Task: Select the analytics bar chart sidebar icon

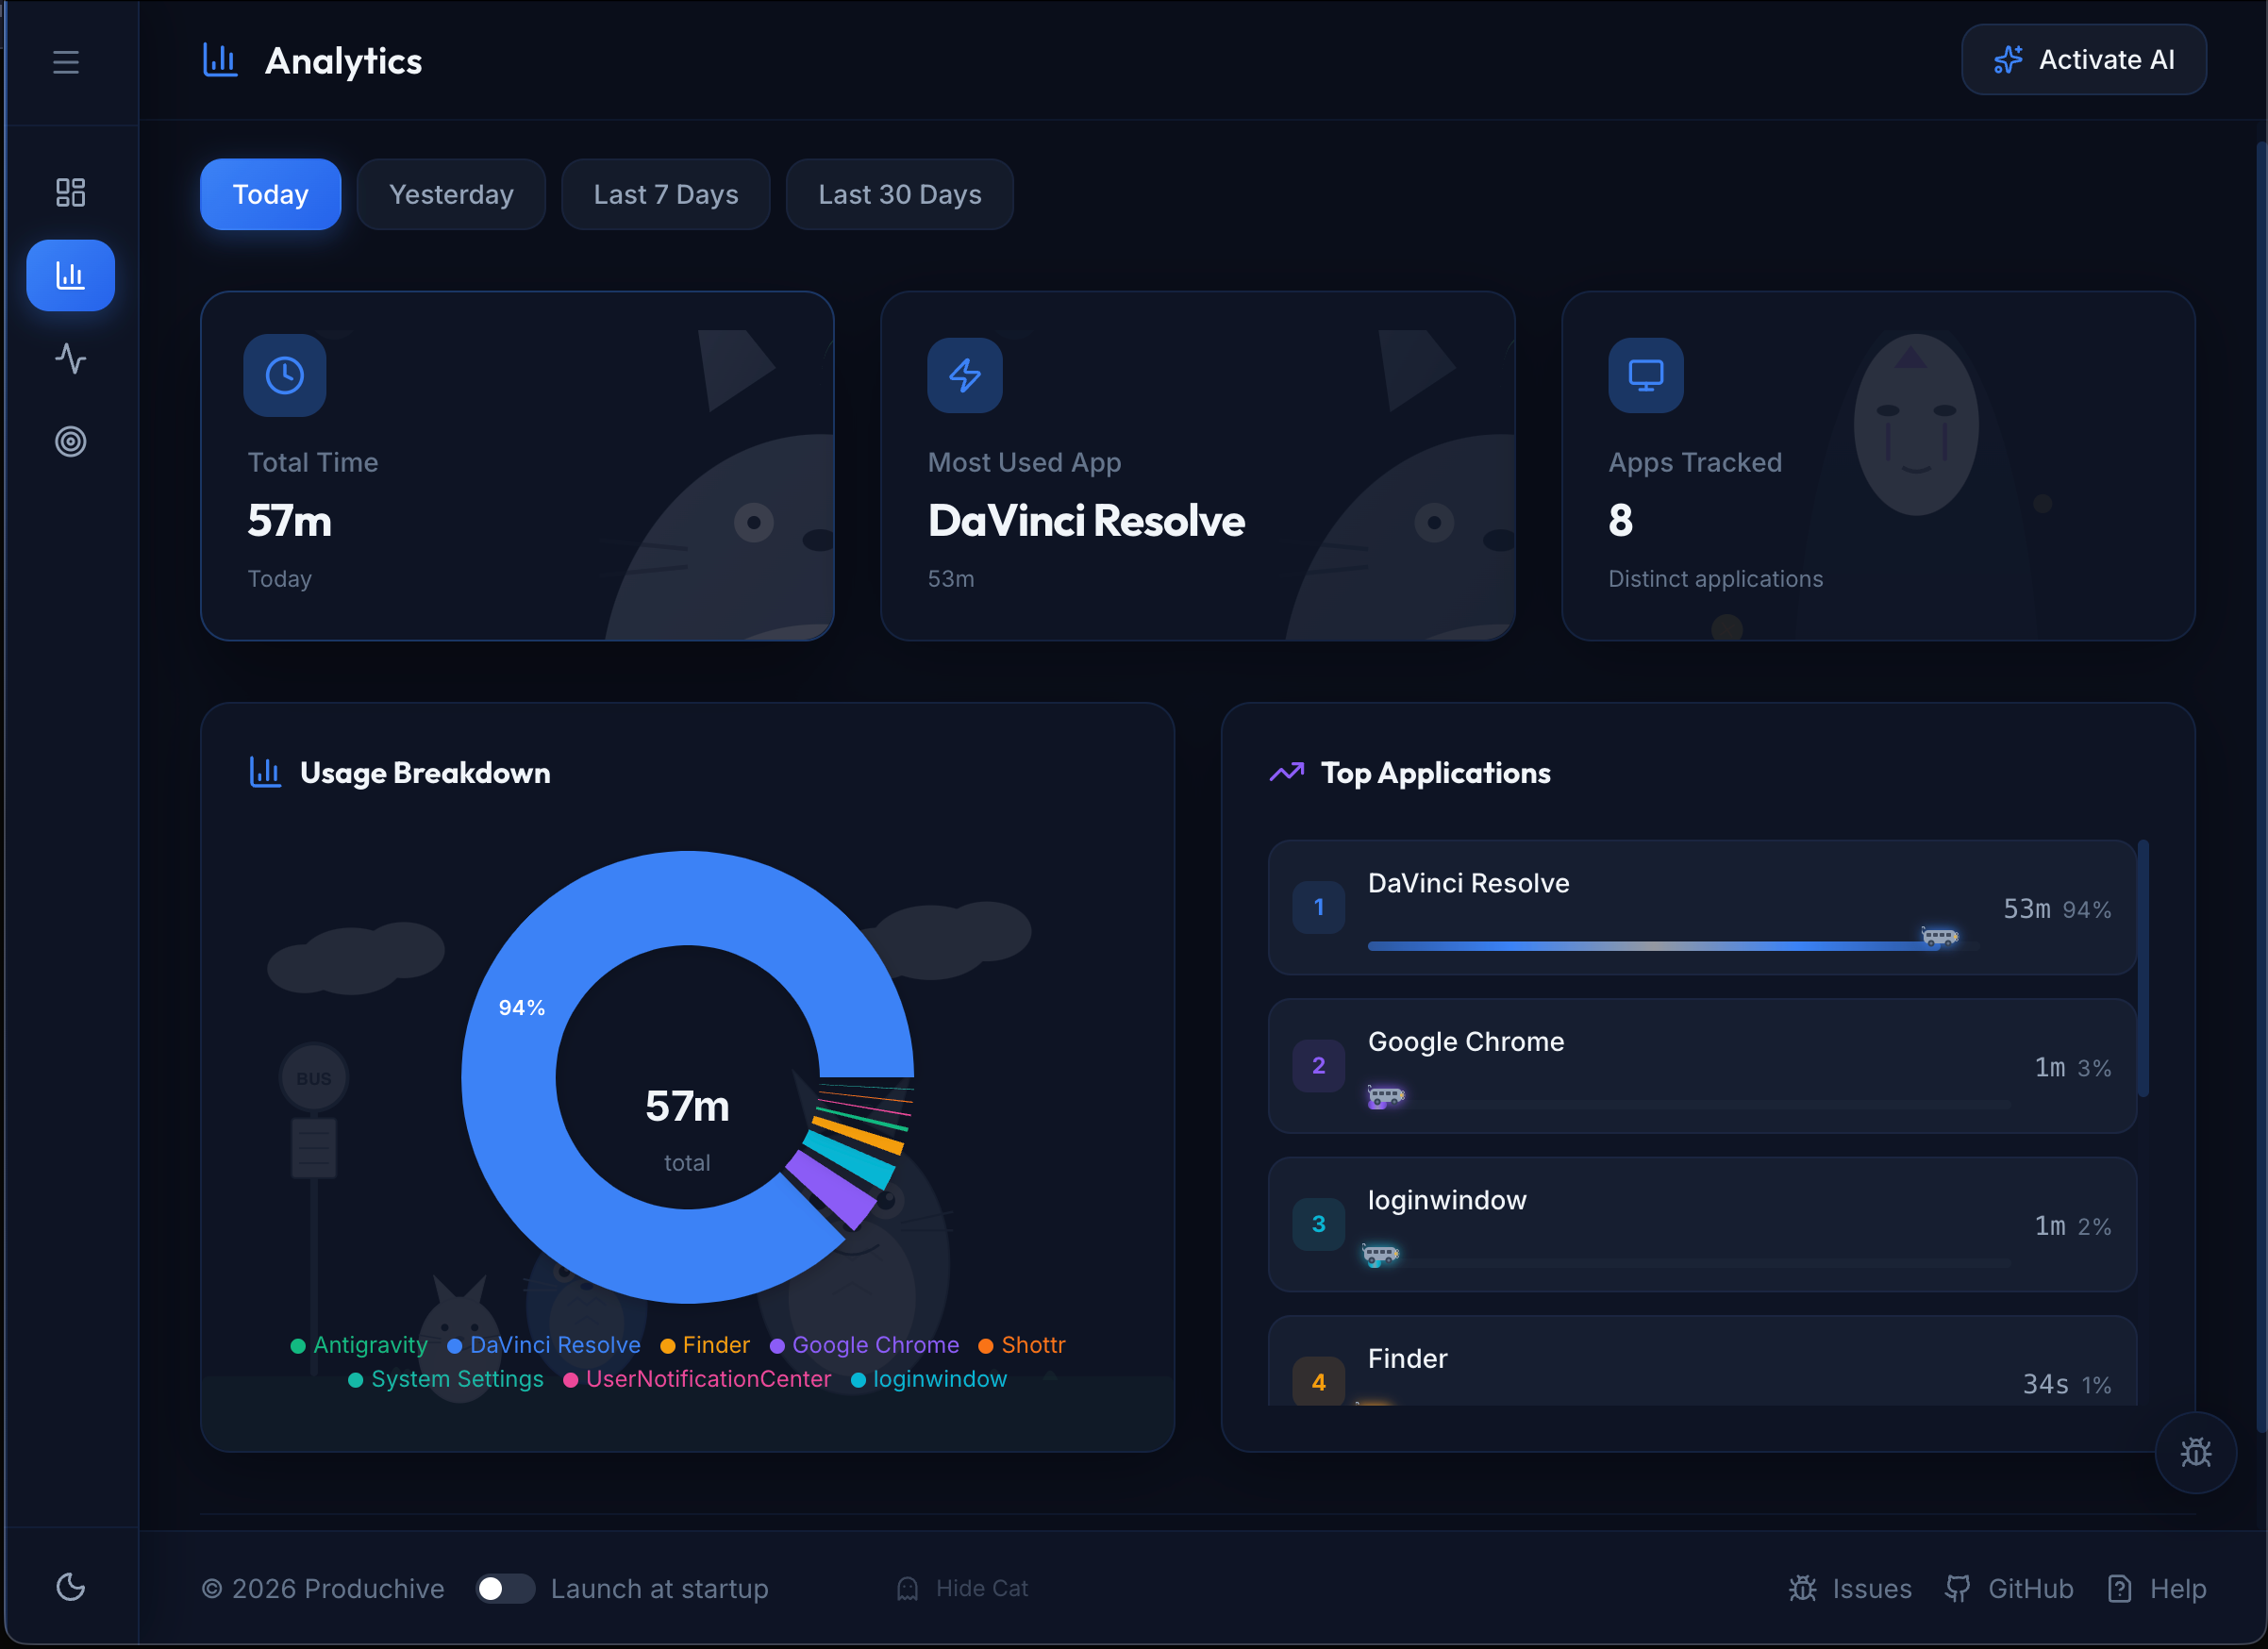Action: pyautogui.click(x=70, y=275)
